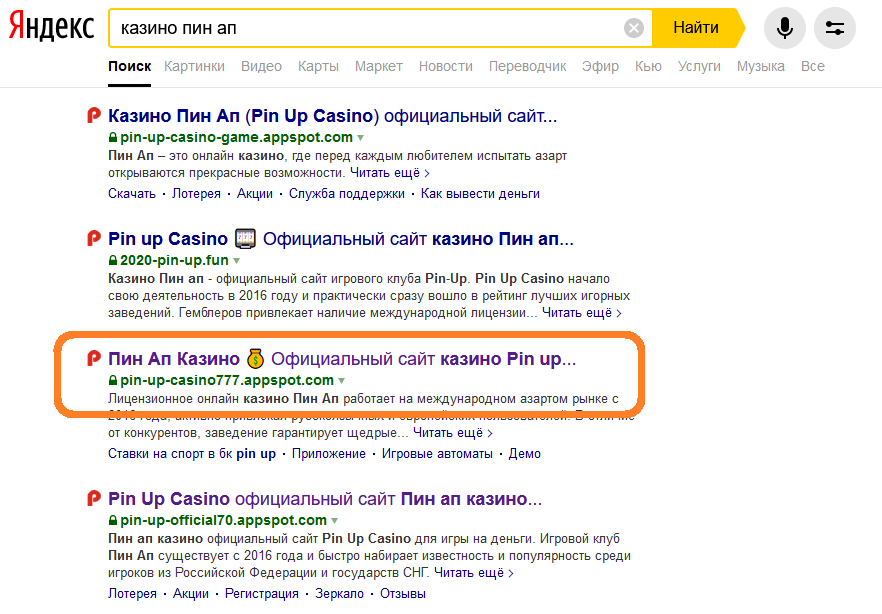Click lock icon beside pin-up-official70.appspot.com

click(x=112, y=520)
